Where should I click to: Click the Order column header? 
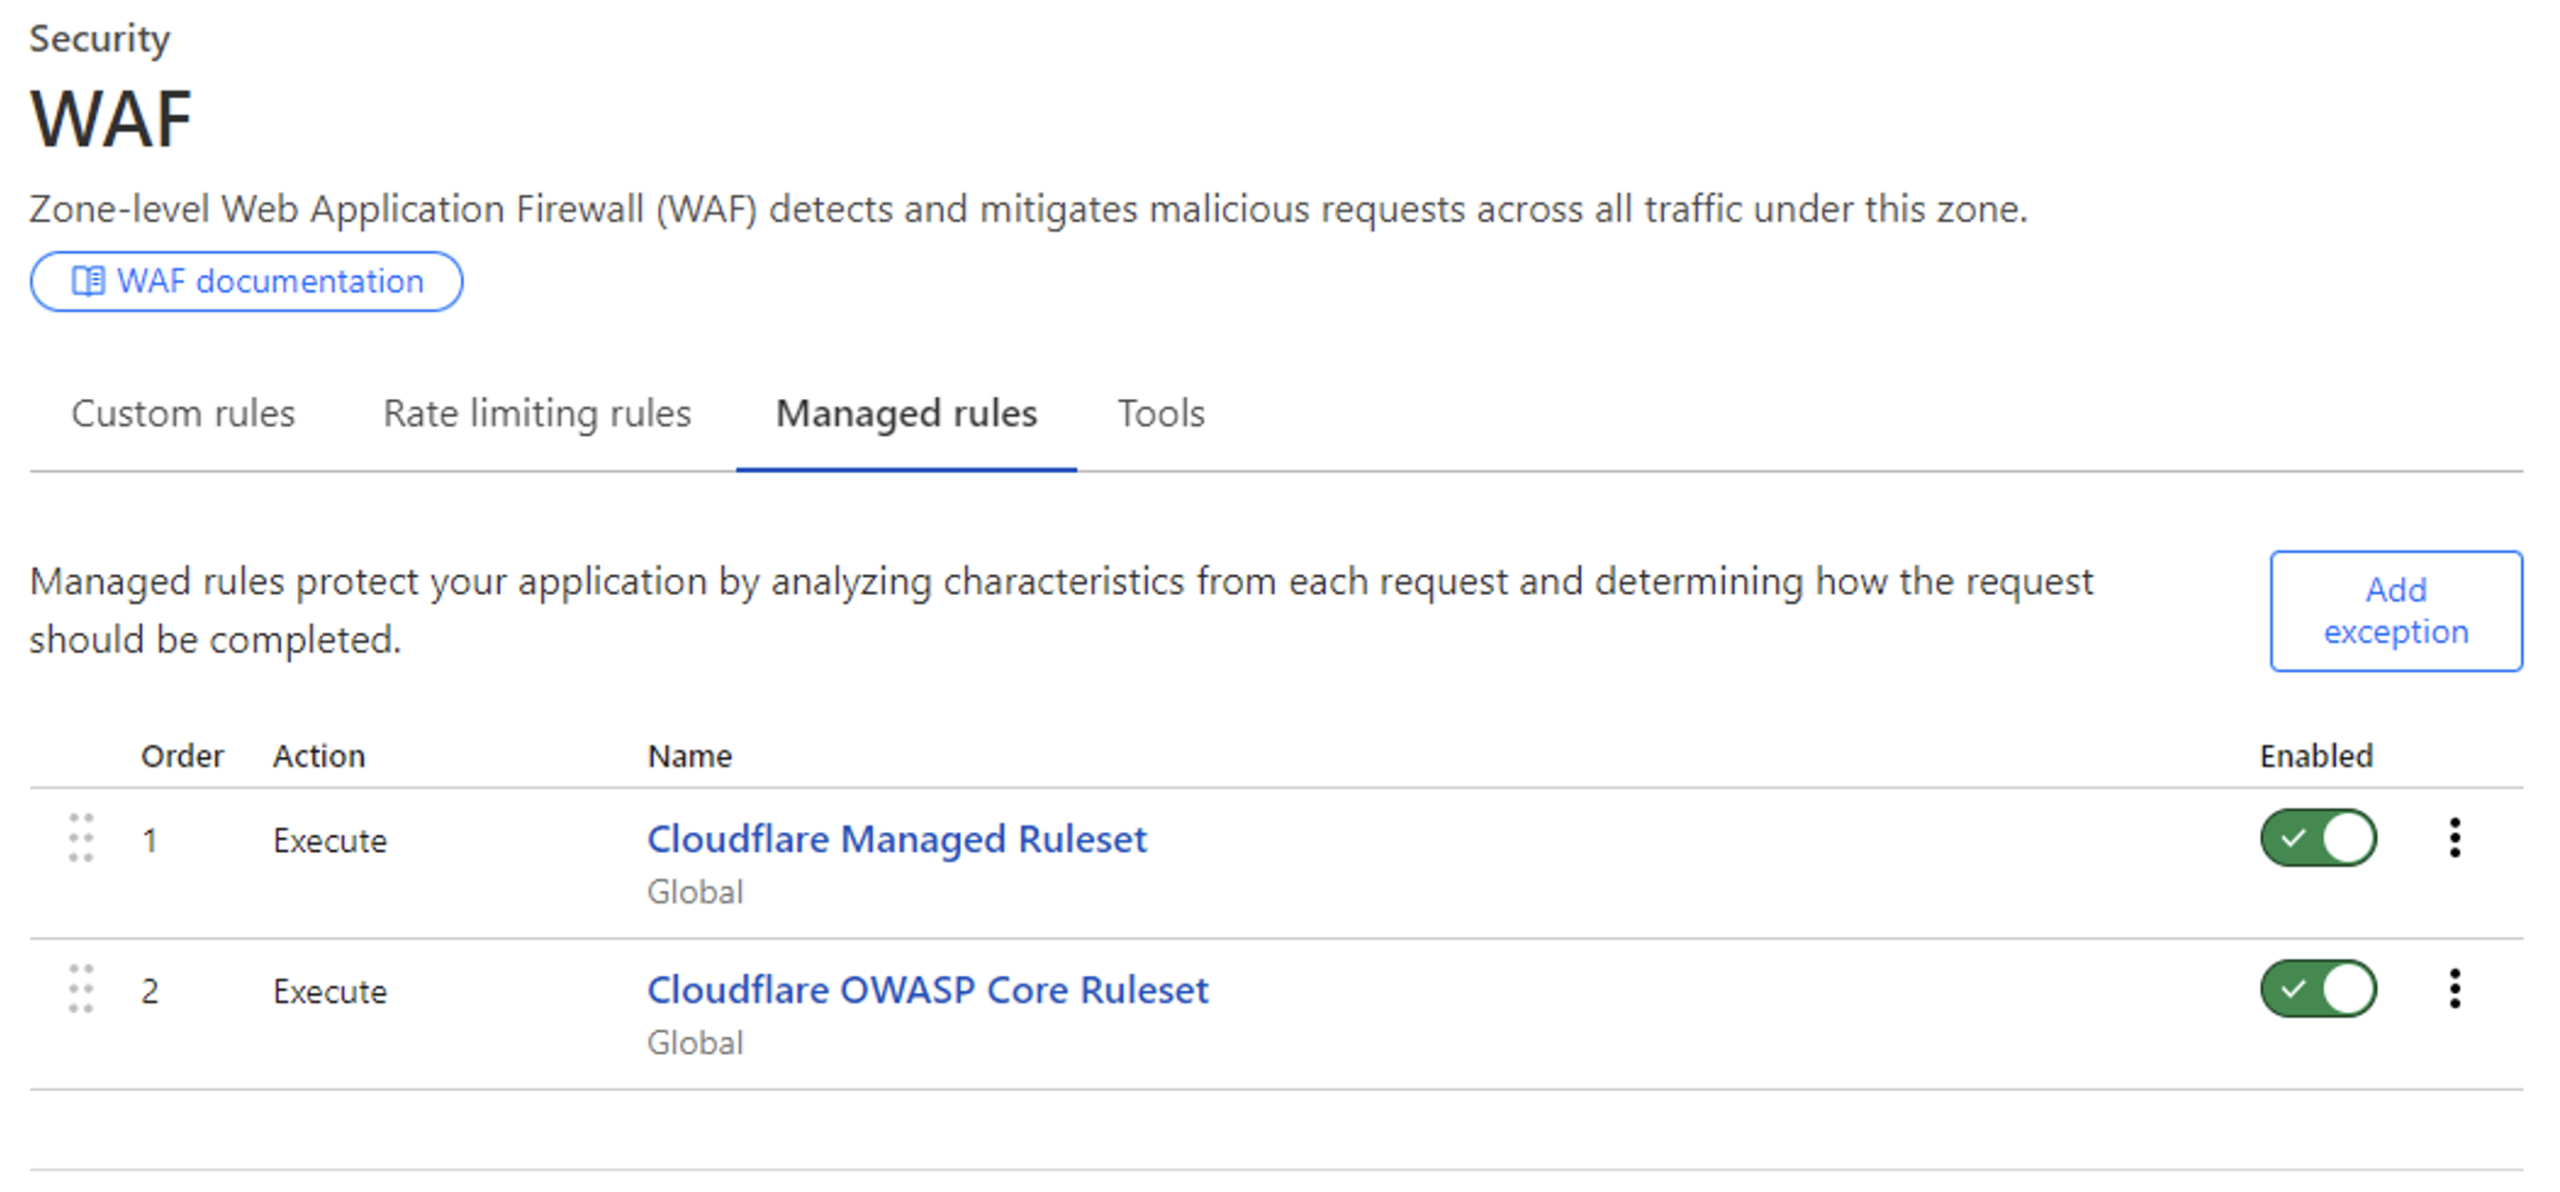coord(182,756)
